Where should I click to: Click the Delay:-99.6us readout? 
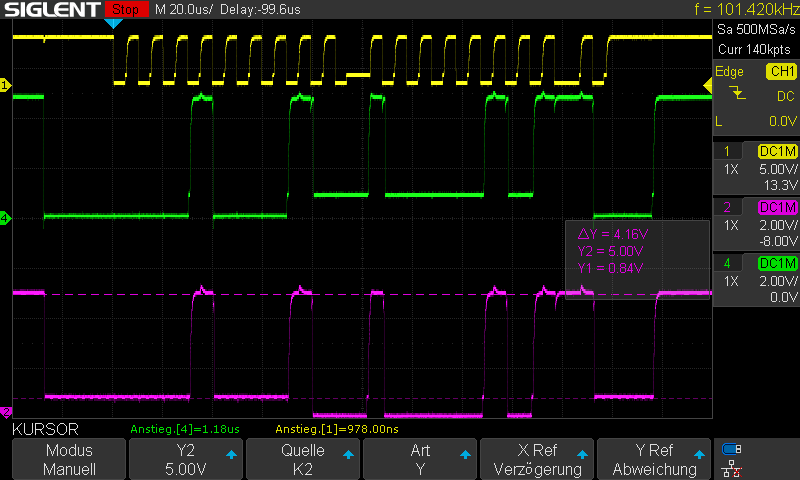click(260, 9)
